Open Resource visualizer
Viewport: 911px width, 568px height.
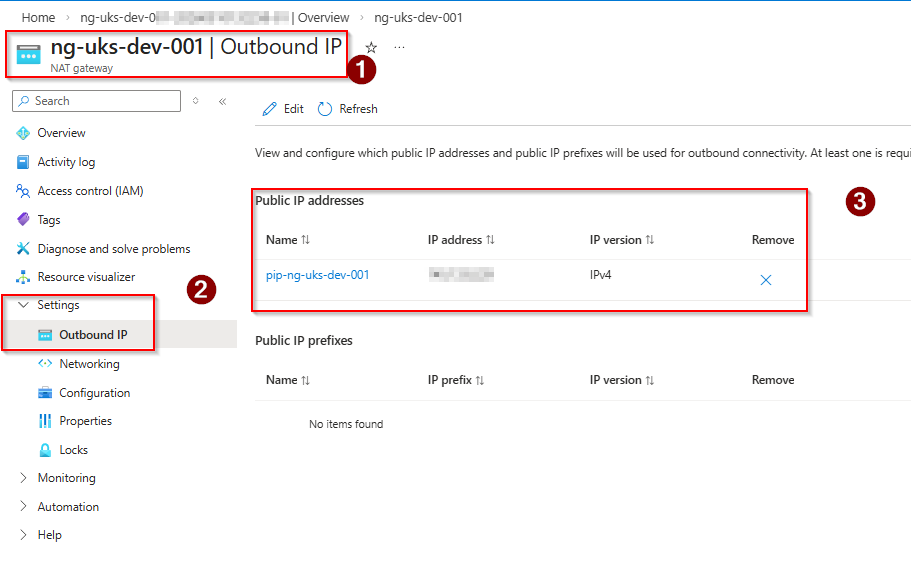[86, 277]
